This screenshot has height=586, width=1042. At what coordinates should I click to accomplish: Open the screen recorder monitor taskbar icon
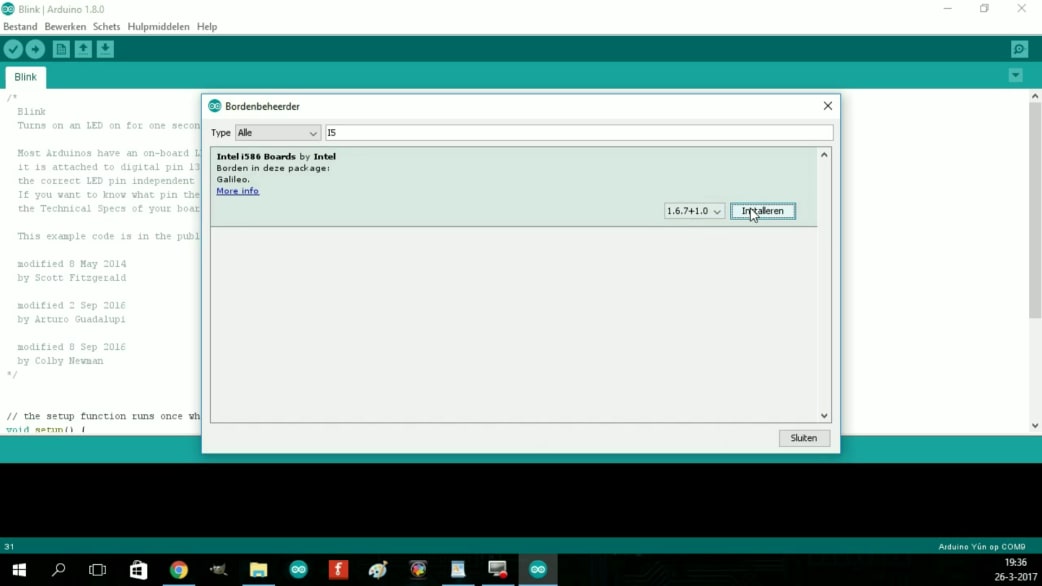(498, 570)
